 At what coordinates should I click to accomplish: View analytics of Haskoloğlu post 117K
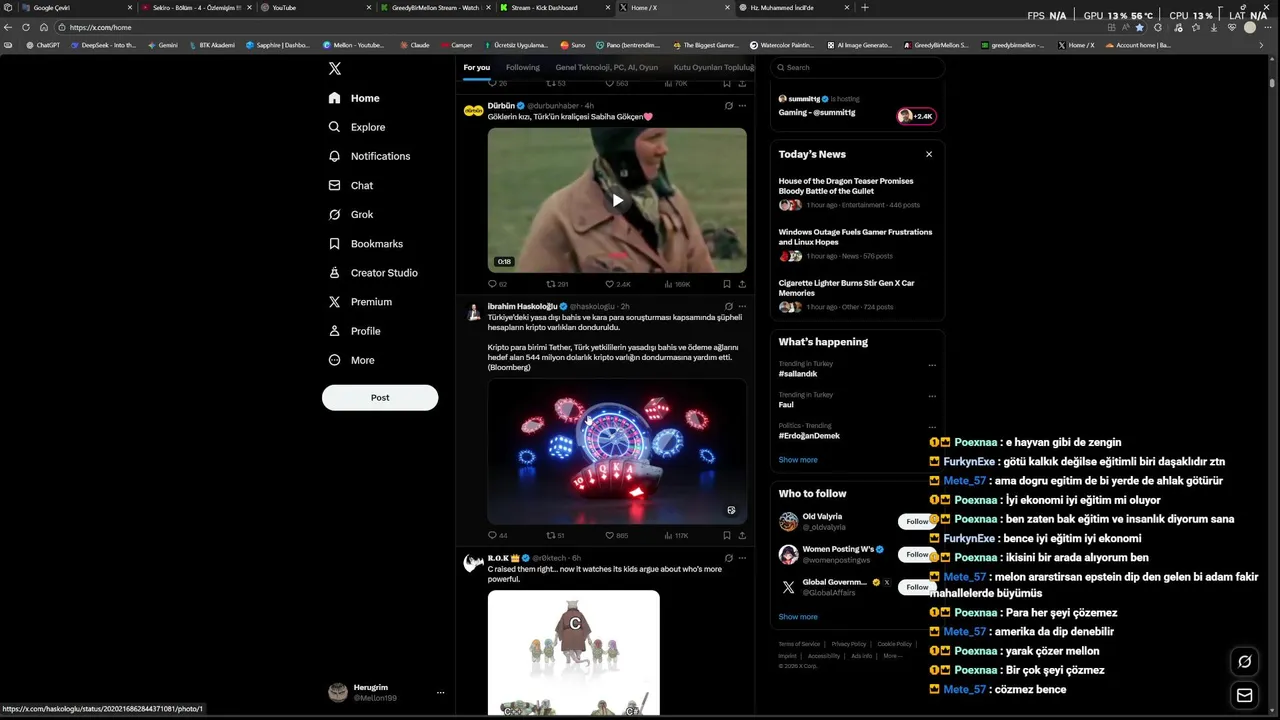[x=676, y=536]
